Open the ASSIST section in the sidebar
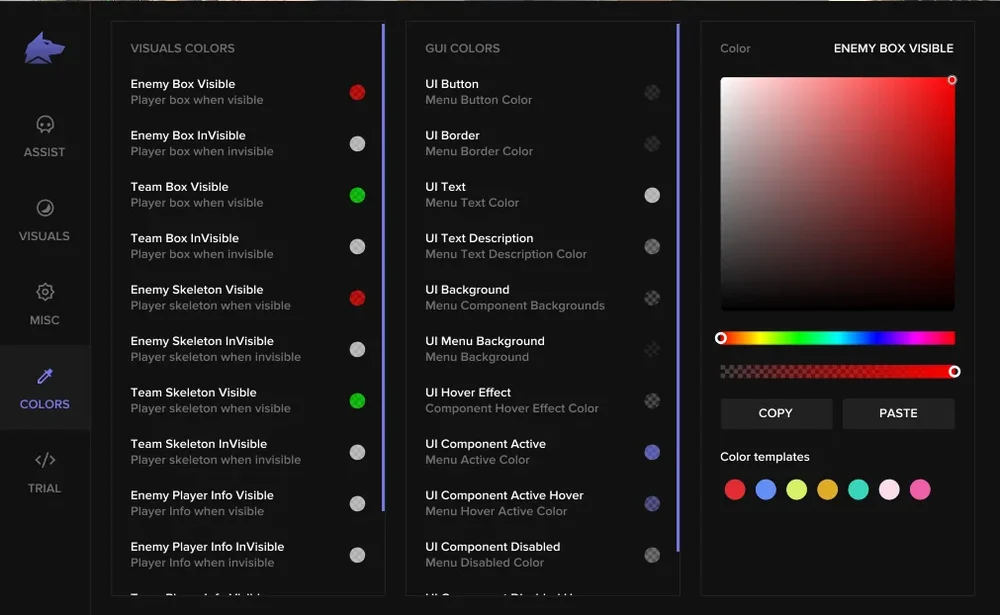1000x615 pixels. (44, 137)
